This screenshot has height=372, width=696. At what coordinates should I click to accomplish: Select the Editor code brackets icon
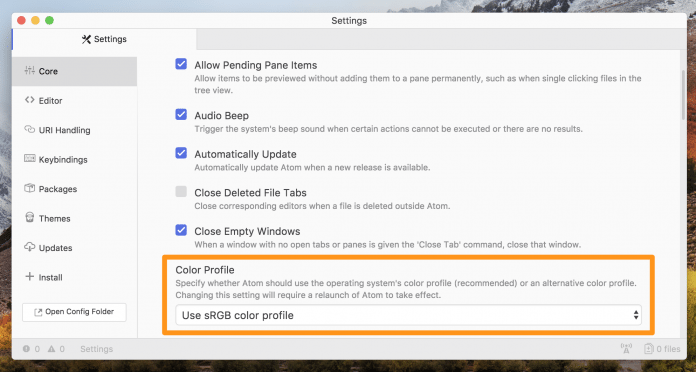click(x=30, y=100)
